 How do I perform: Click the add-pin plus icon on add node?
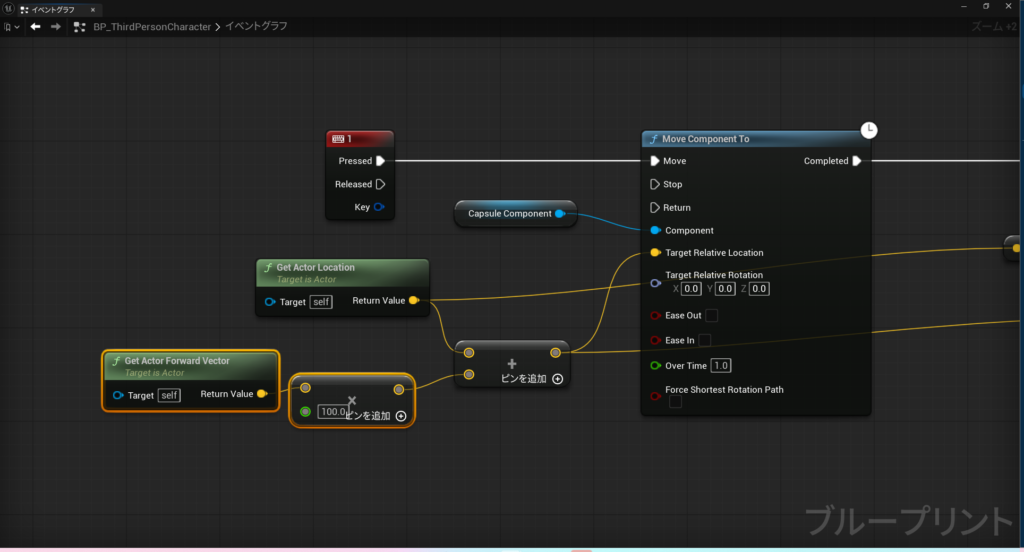tap(557, 379)
